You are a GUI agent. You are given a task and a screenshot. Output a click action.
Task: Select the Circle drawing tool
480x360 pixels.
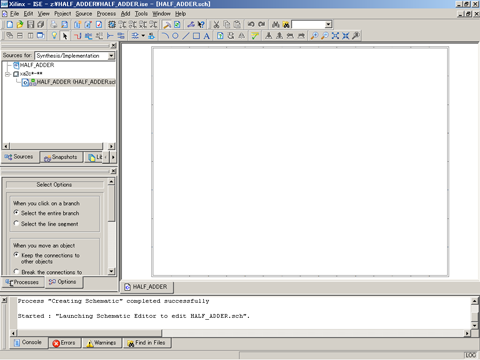click(175, 36)
